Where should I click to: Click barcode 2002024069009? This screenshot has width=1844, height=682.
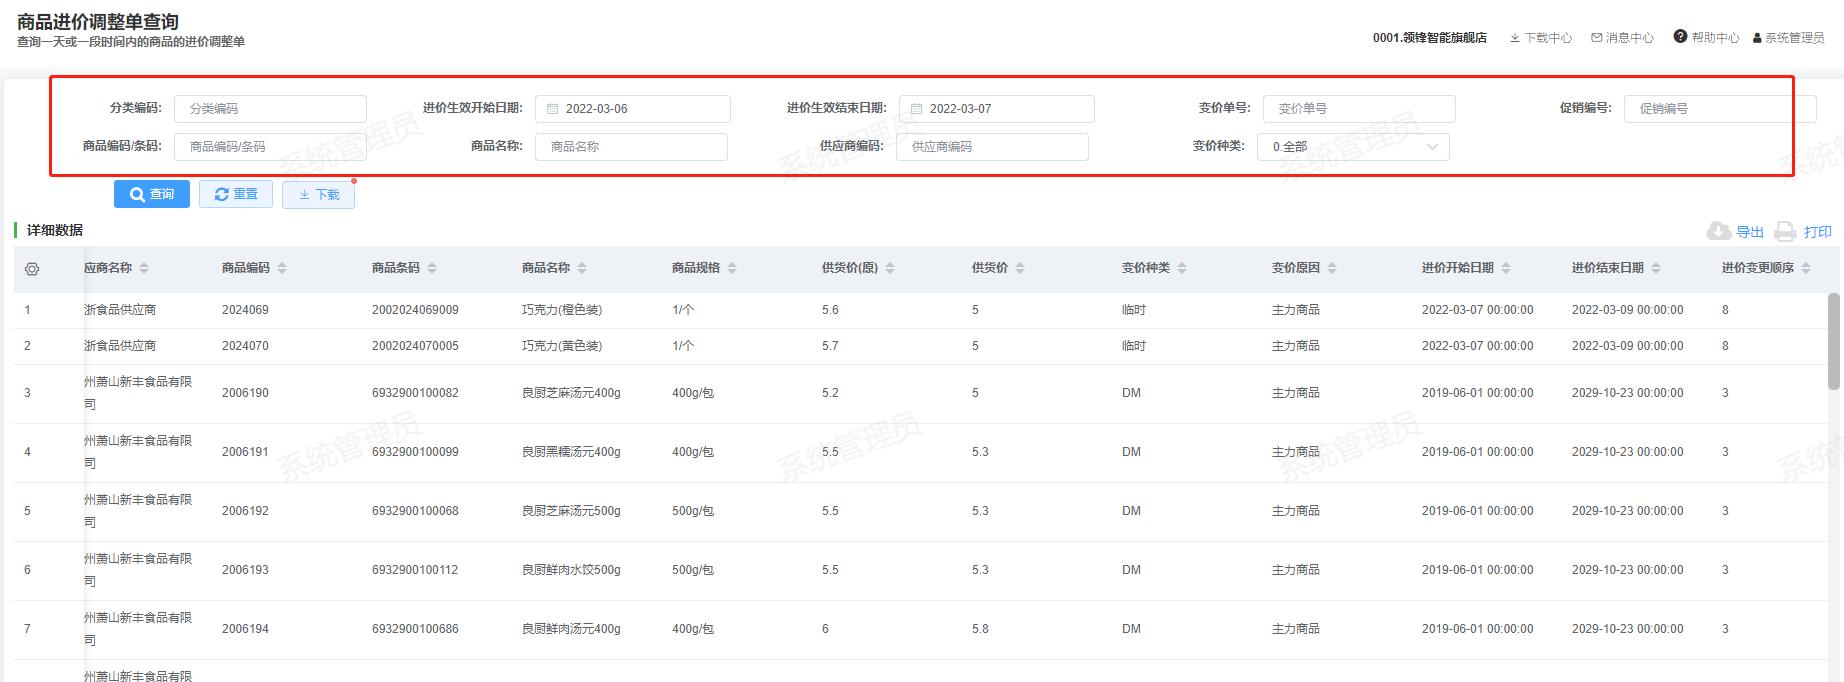[415, 310]
